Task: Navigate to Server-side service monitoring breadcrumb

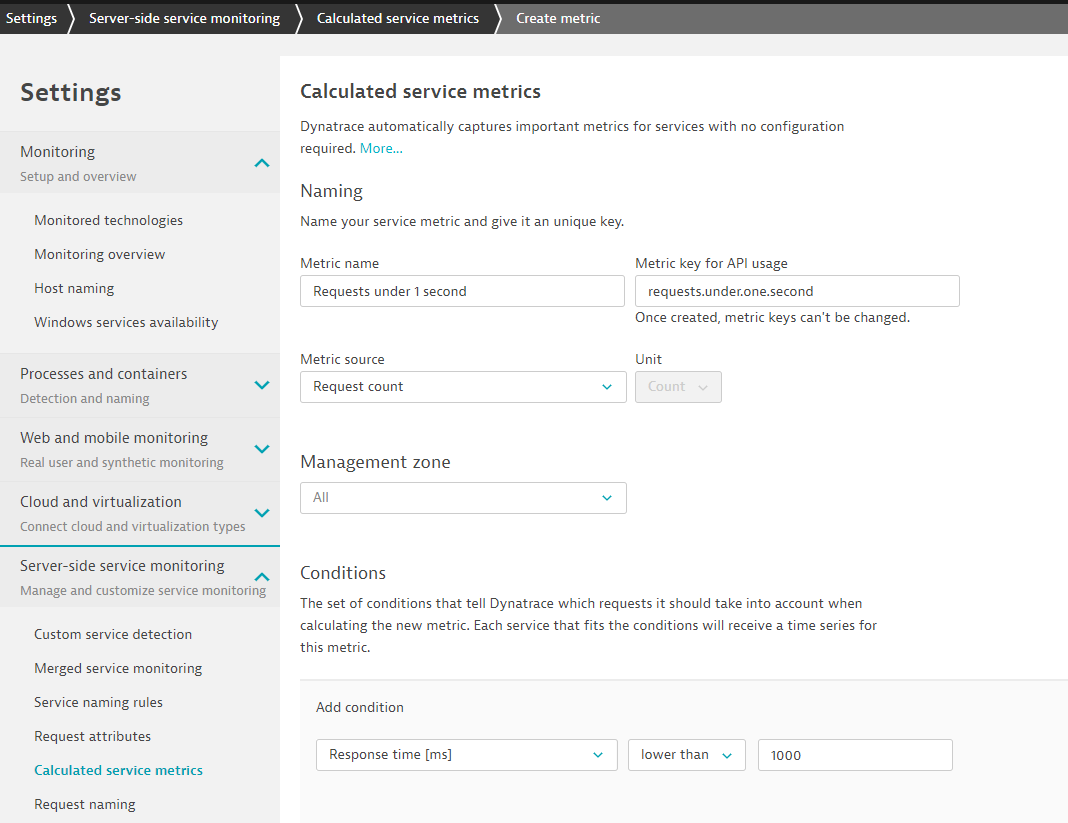Action: tap(184, 18)
